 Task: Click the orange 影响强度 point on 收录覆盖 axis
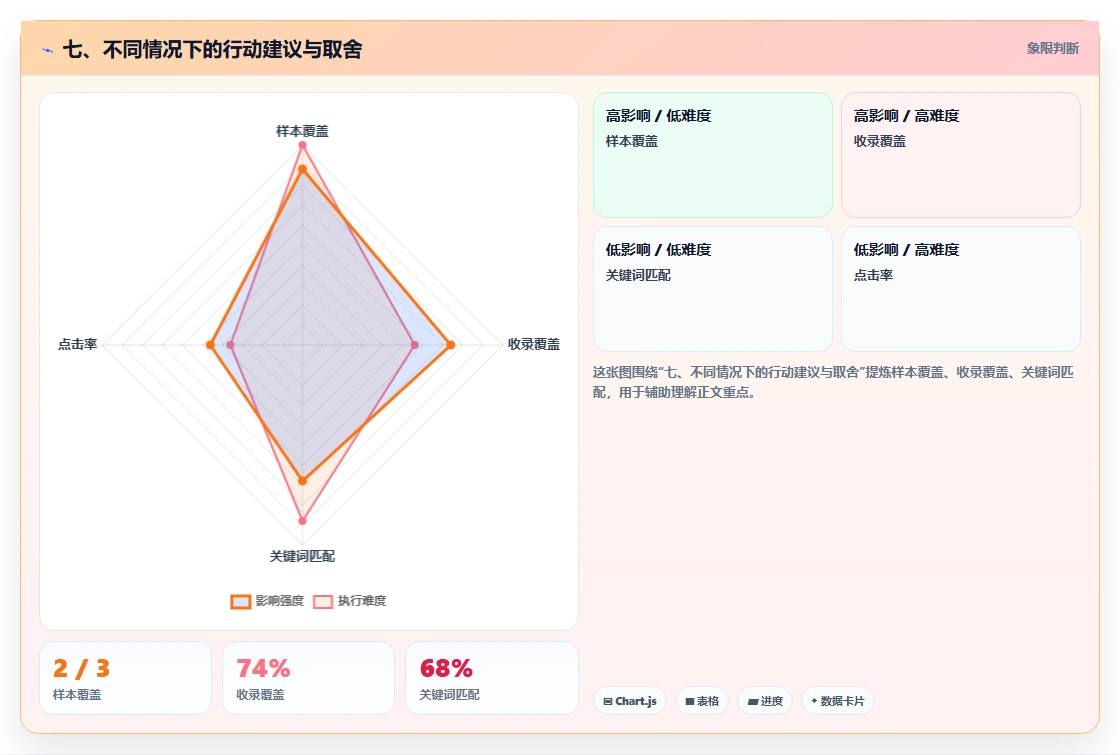[451, 345]
